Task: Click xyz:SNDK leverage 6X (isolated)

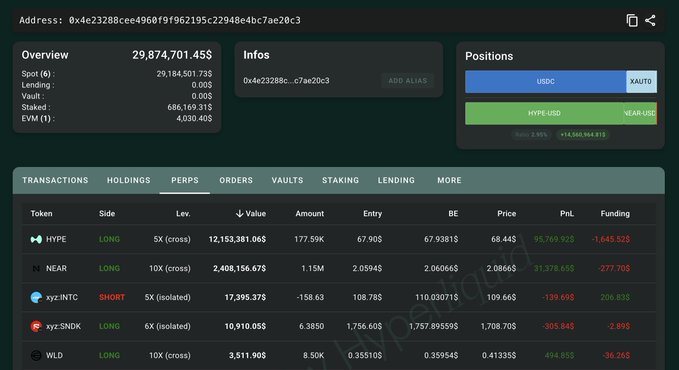Action: (x=168, y=326)
